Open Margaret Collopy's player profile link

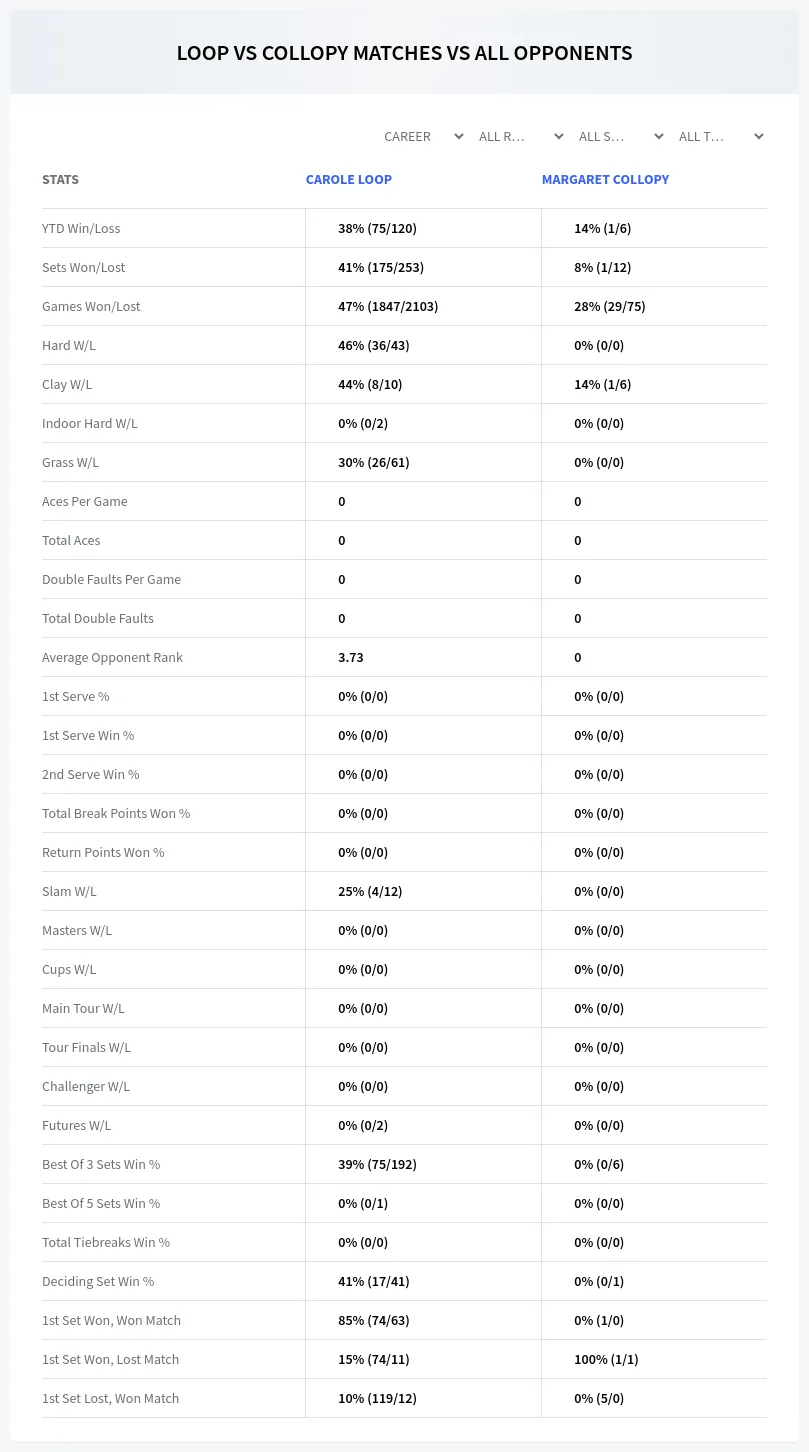[605, 180]
